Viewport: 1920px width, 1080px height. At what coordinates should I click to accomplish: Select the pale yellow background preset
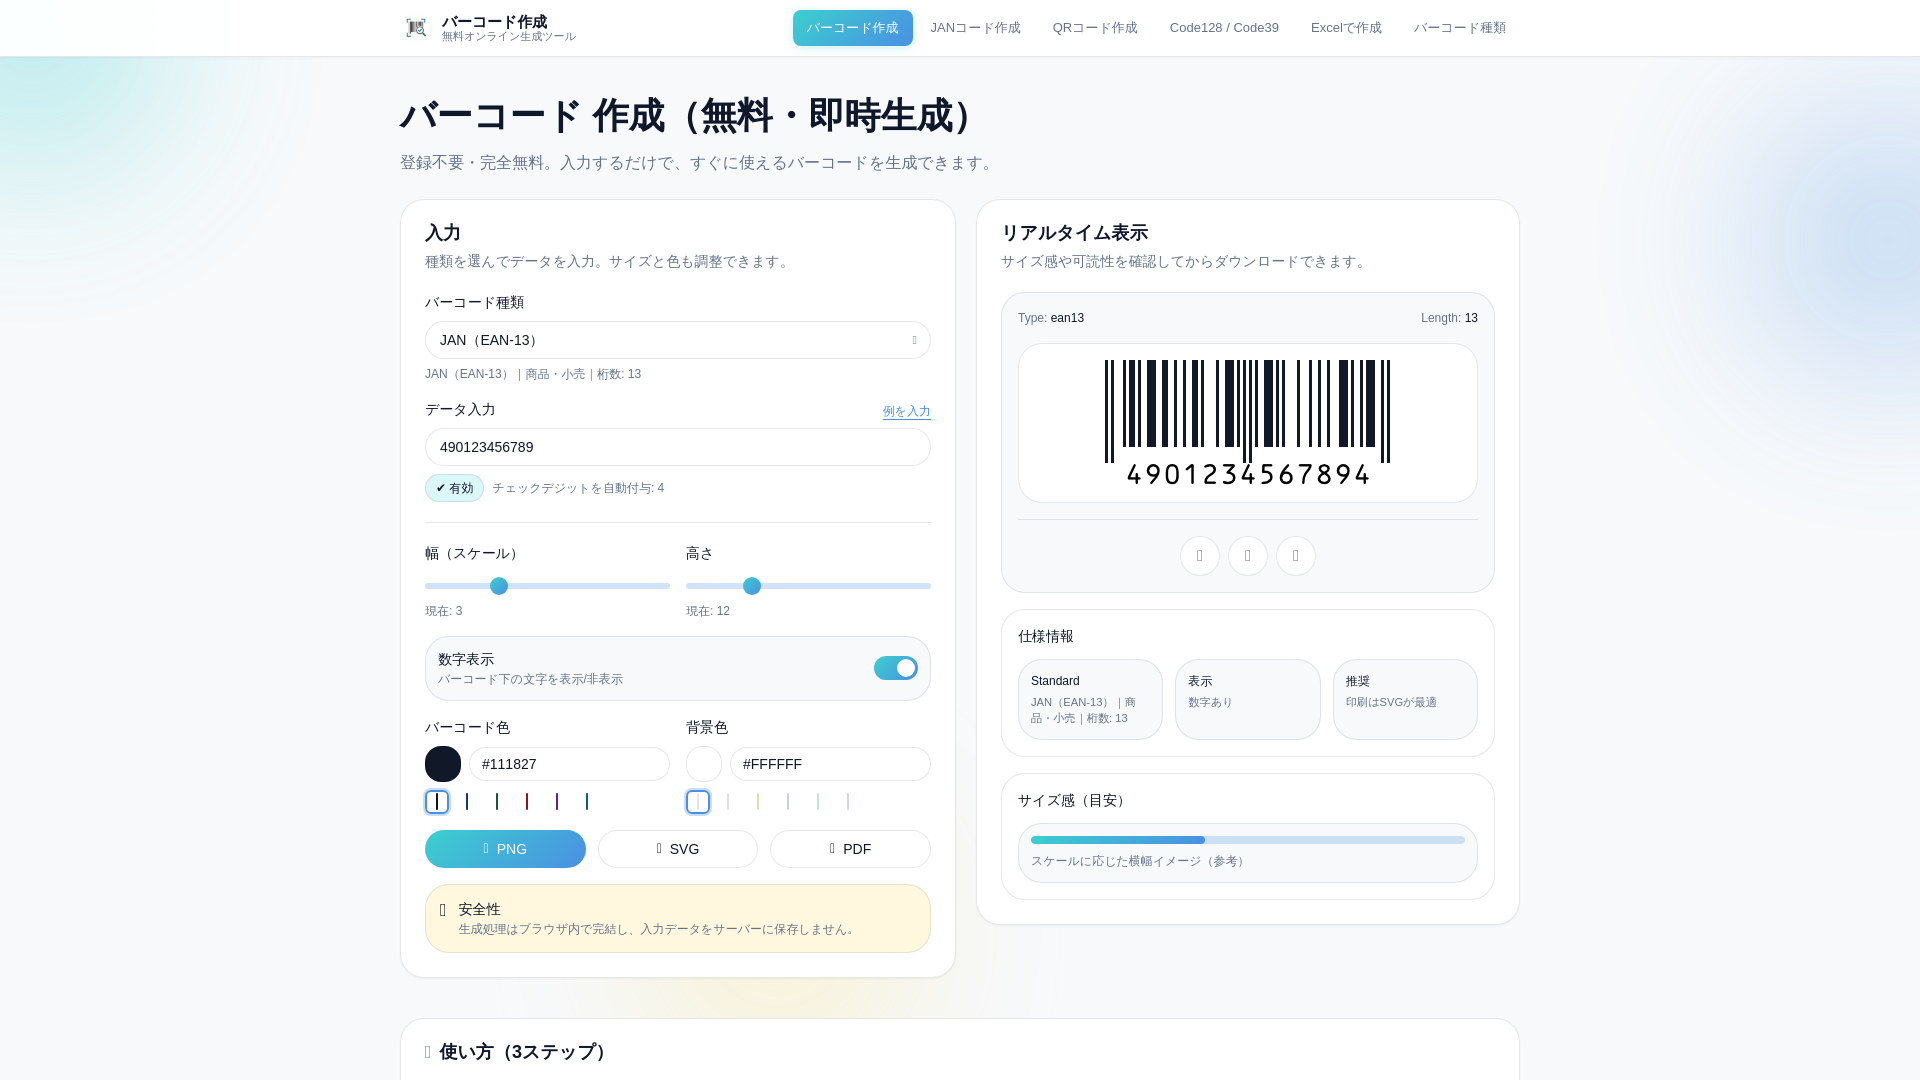tap(758, 802)
